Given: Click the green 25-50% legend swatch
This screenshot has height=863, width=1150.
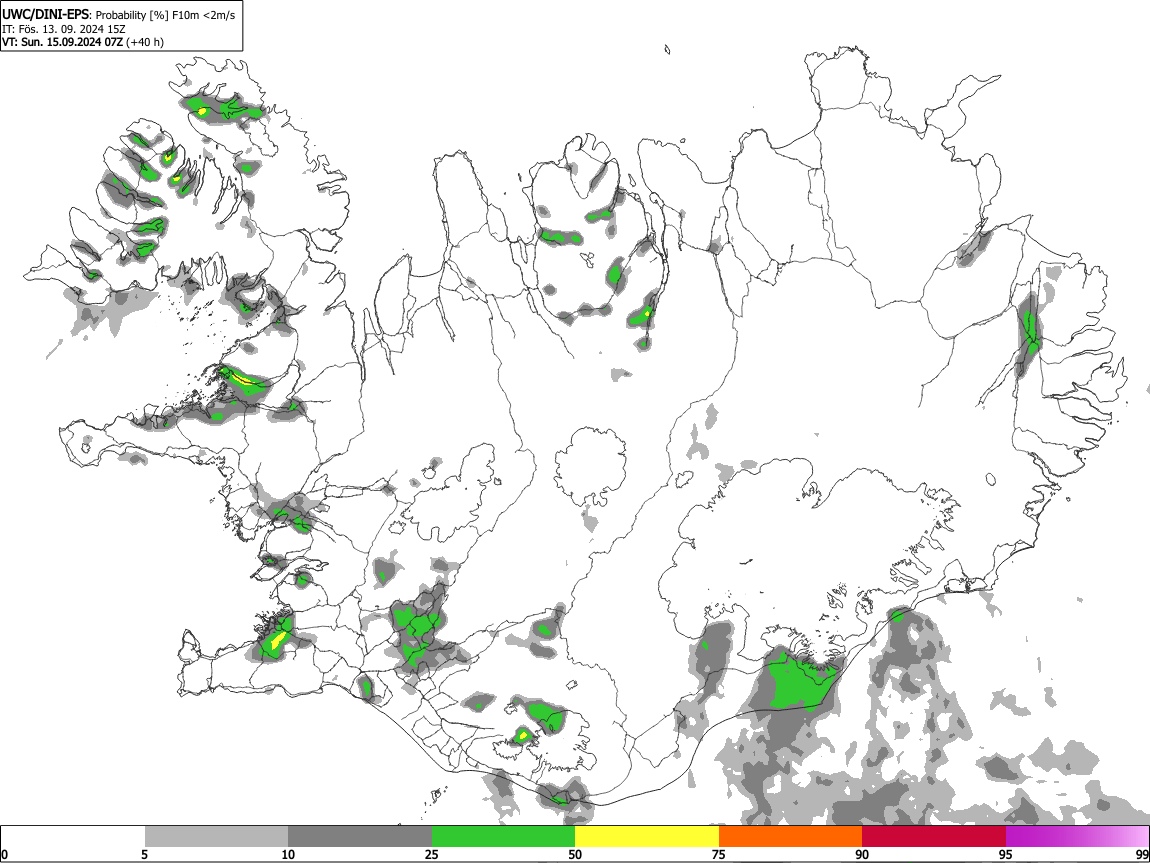Looking at the screenshot, I should [503, 837].
